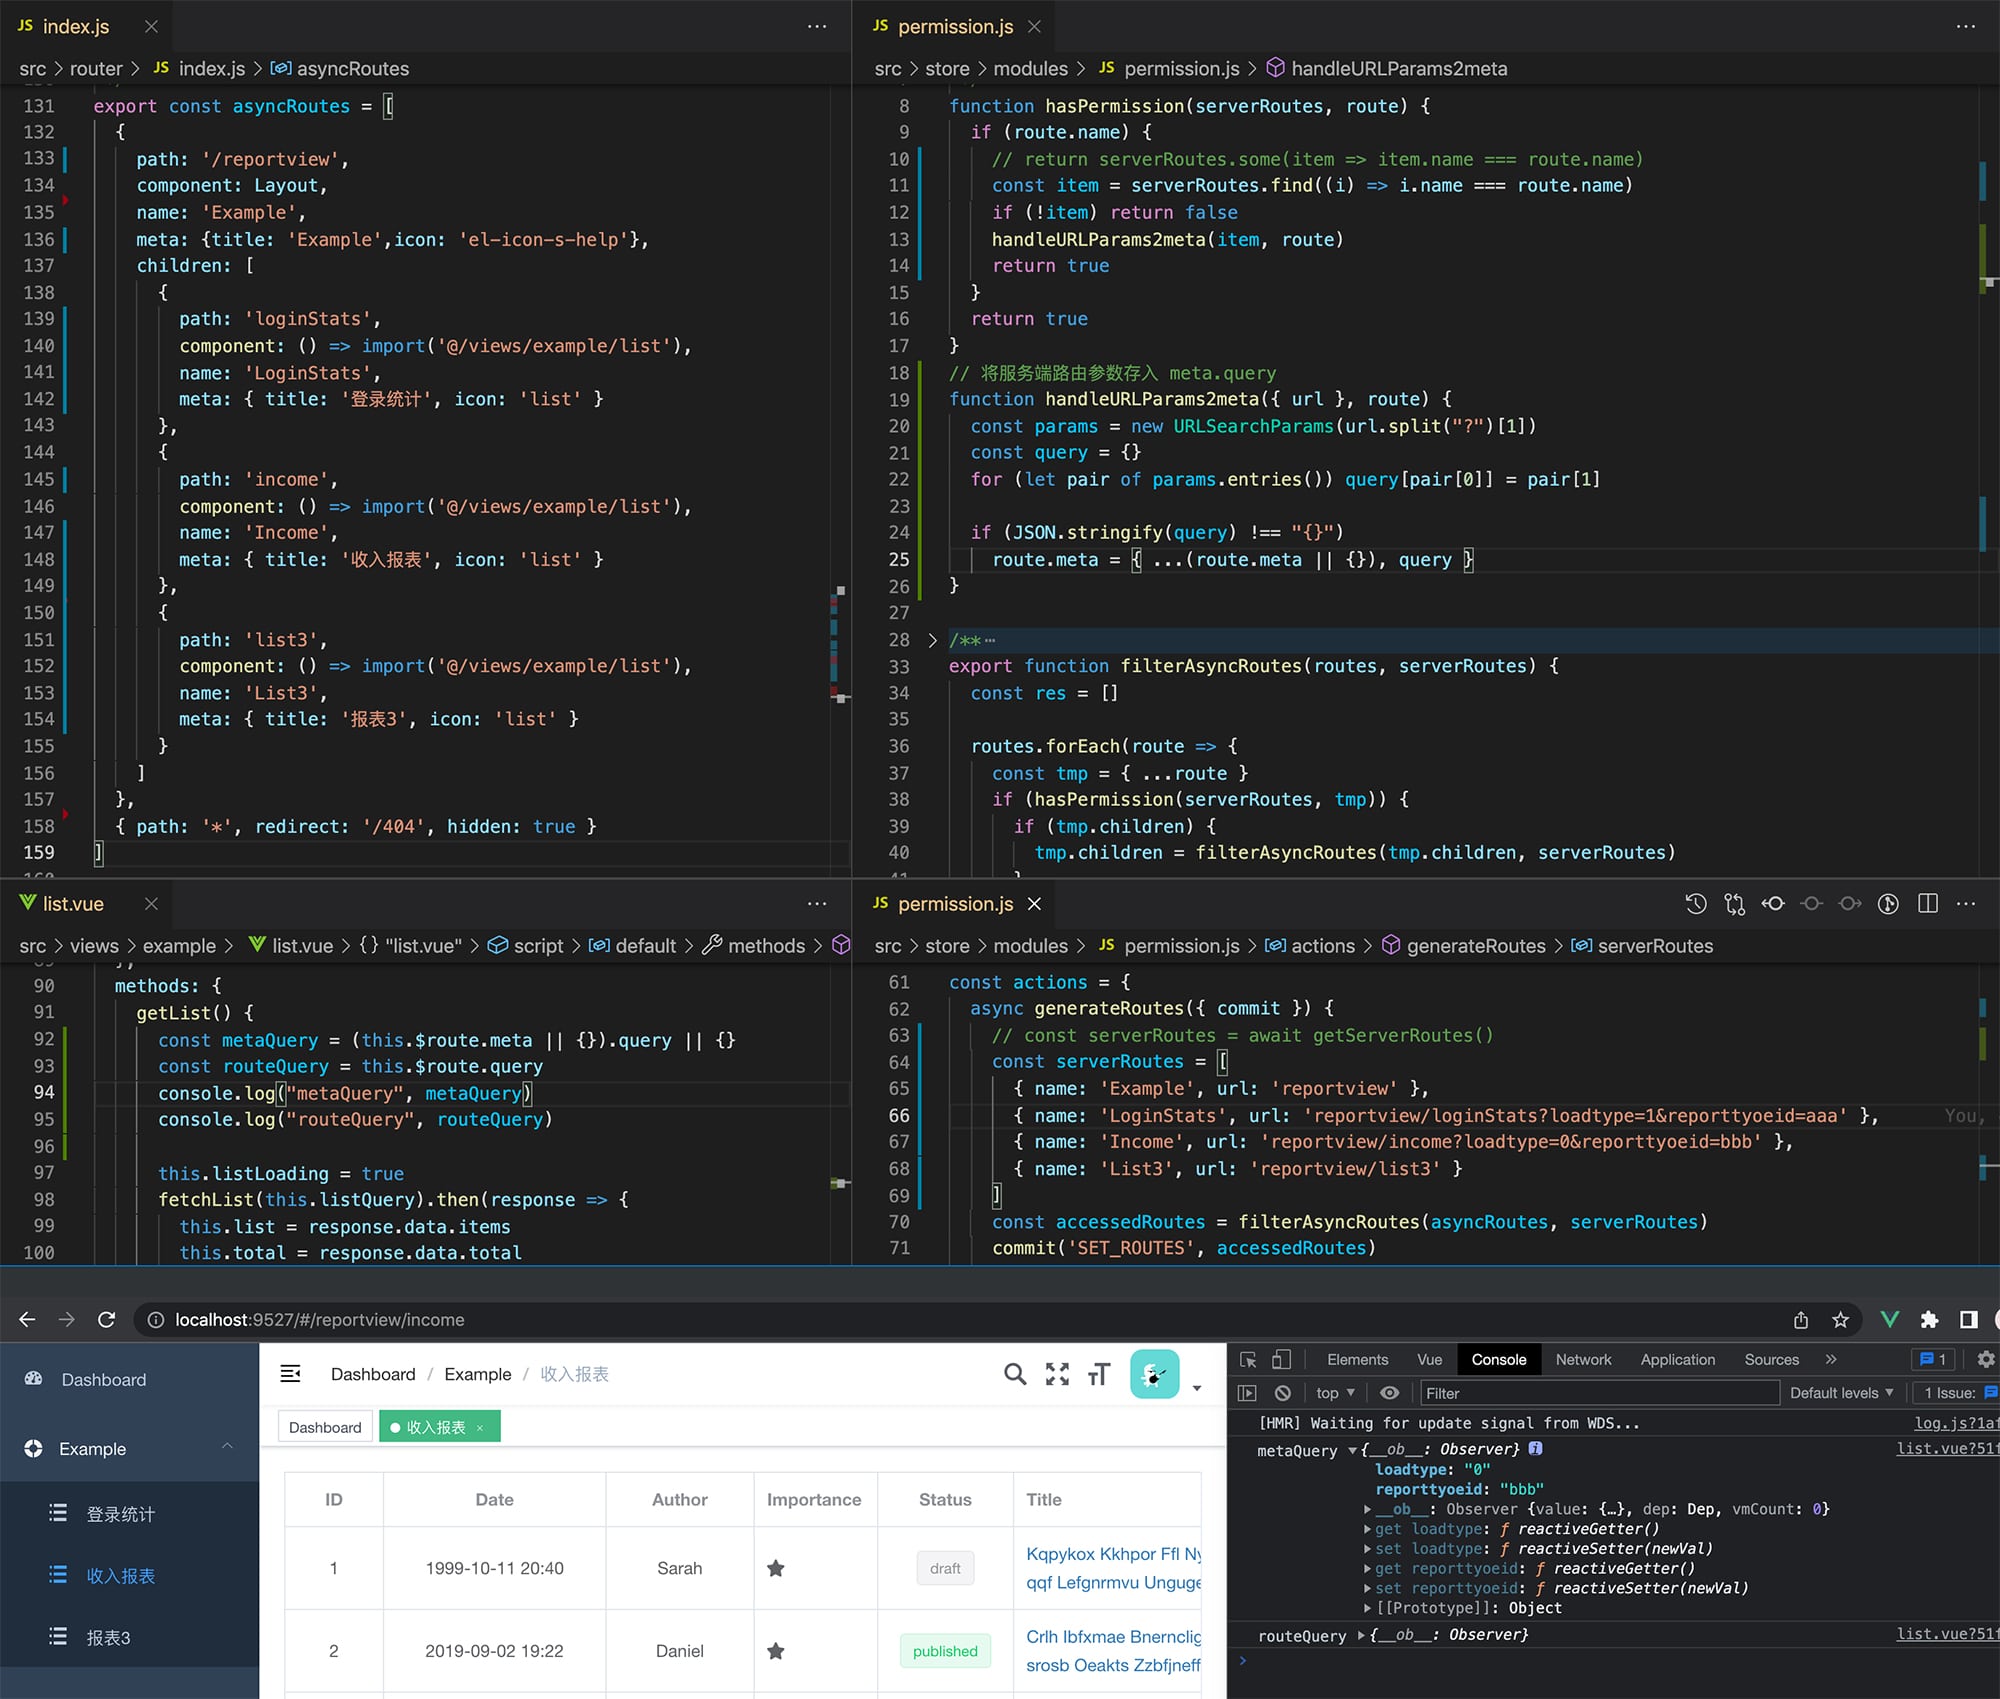Screen dimensions: 2000x1699
Task: Click the search magnifier in the dashboard header
Action: 1015,1374
